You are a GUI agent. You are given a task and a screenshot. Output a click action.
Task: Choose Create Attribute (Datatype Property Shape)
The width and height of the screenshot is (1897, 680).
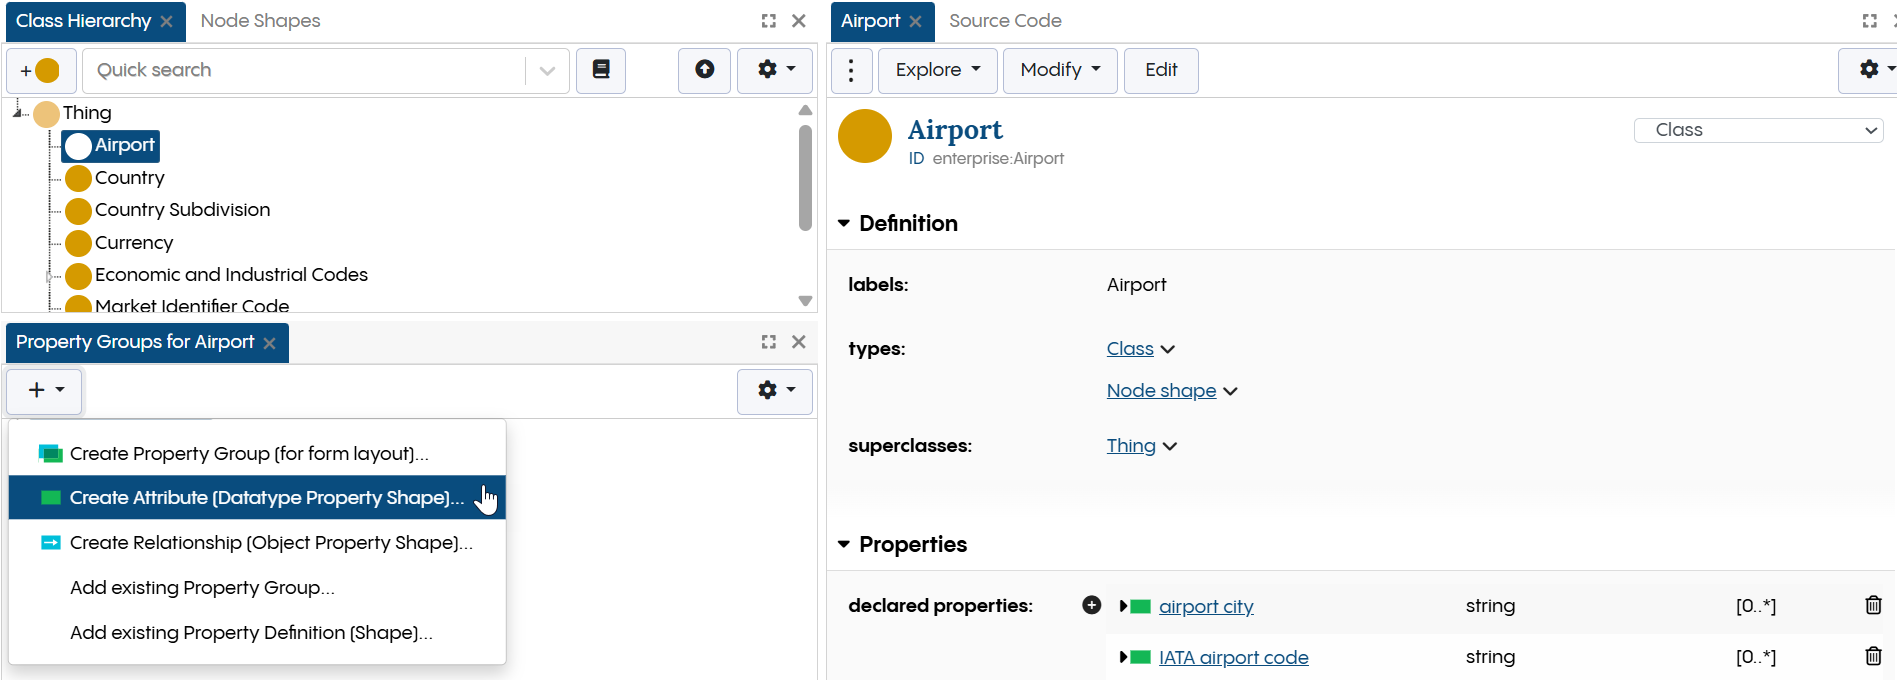click(257, 497)
